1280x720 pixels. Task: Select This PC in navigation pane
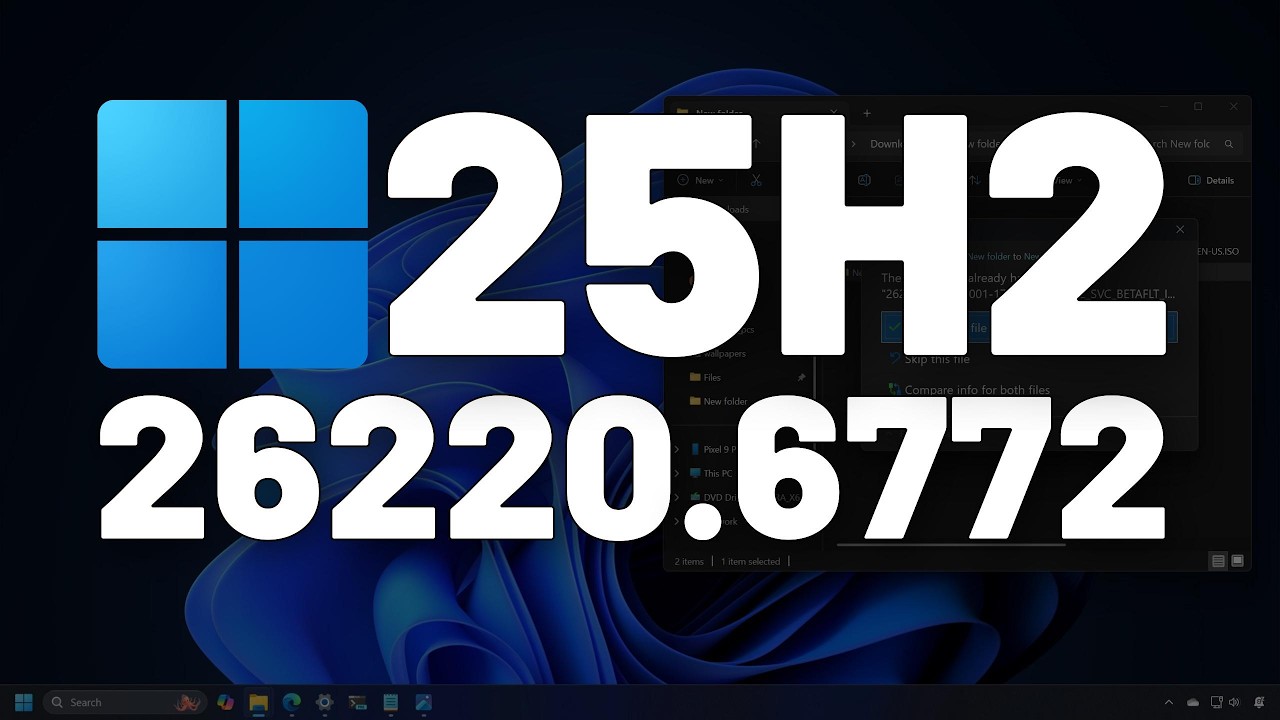click(710, 473)
